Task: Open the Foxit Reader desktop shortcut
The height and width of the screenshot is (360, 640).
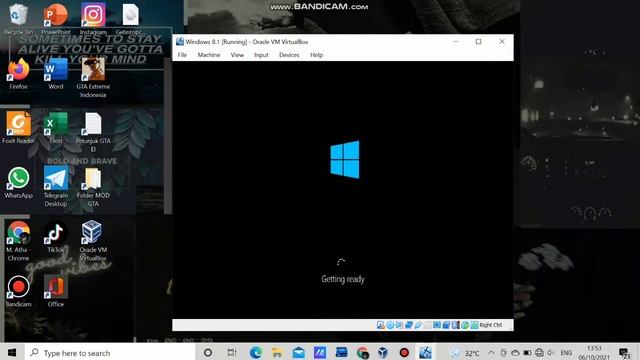Action: pyautogui.click(x=18, y=128)
